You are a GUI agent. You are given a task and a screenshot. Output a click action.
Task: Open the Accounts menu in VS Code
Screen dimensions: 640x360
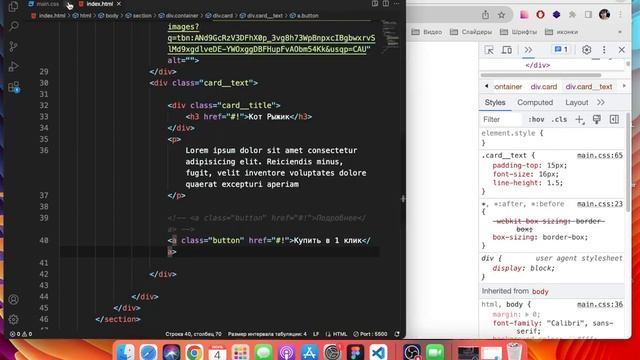point(13,299)
